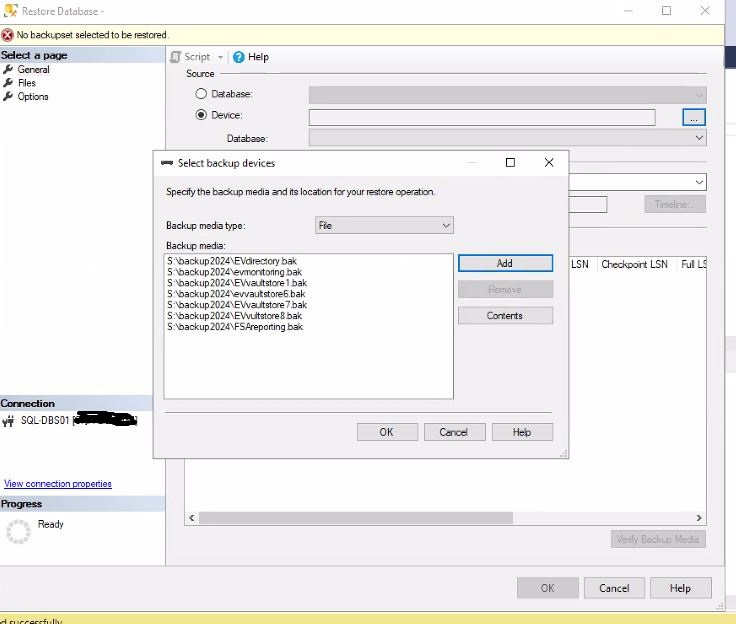Select EVdirectory.bak in backup media list
The height and width of the screenshot is (624, 736).
[232, 261]
